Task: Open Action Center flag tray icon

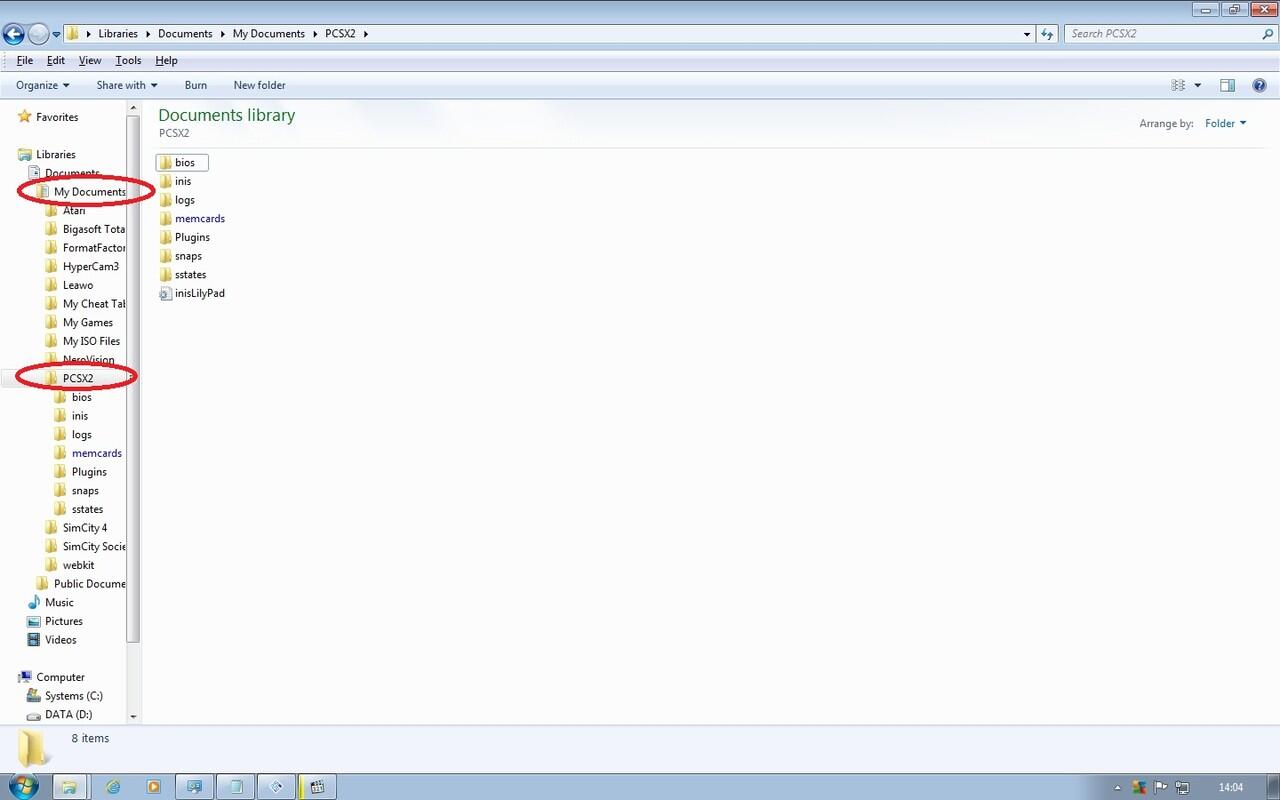Action: coord(1161,788)
